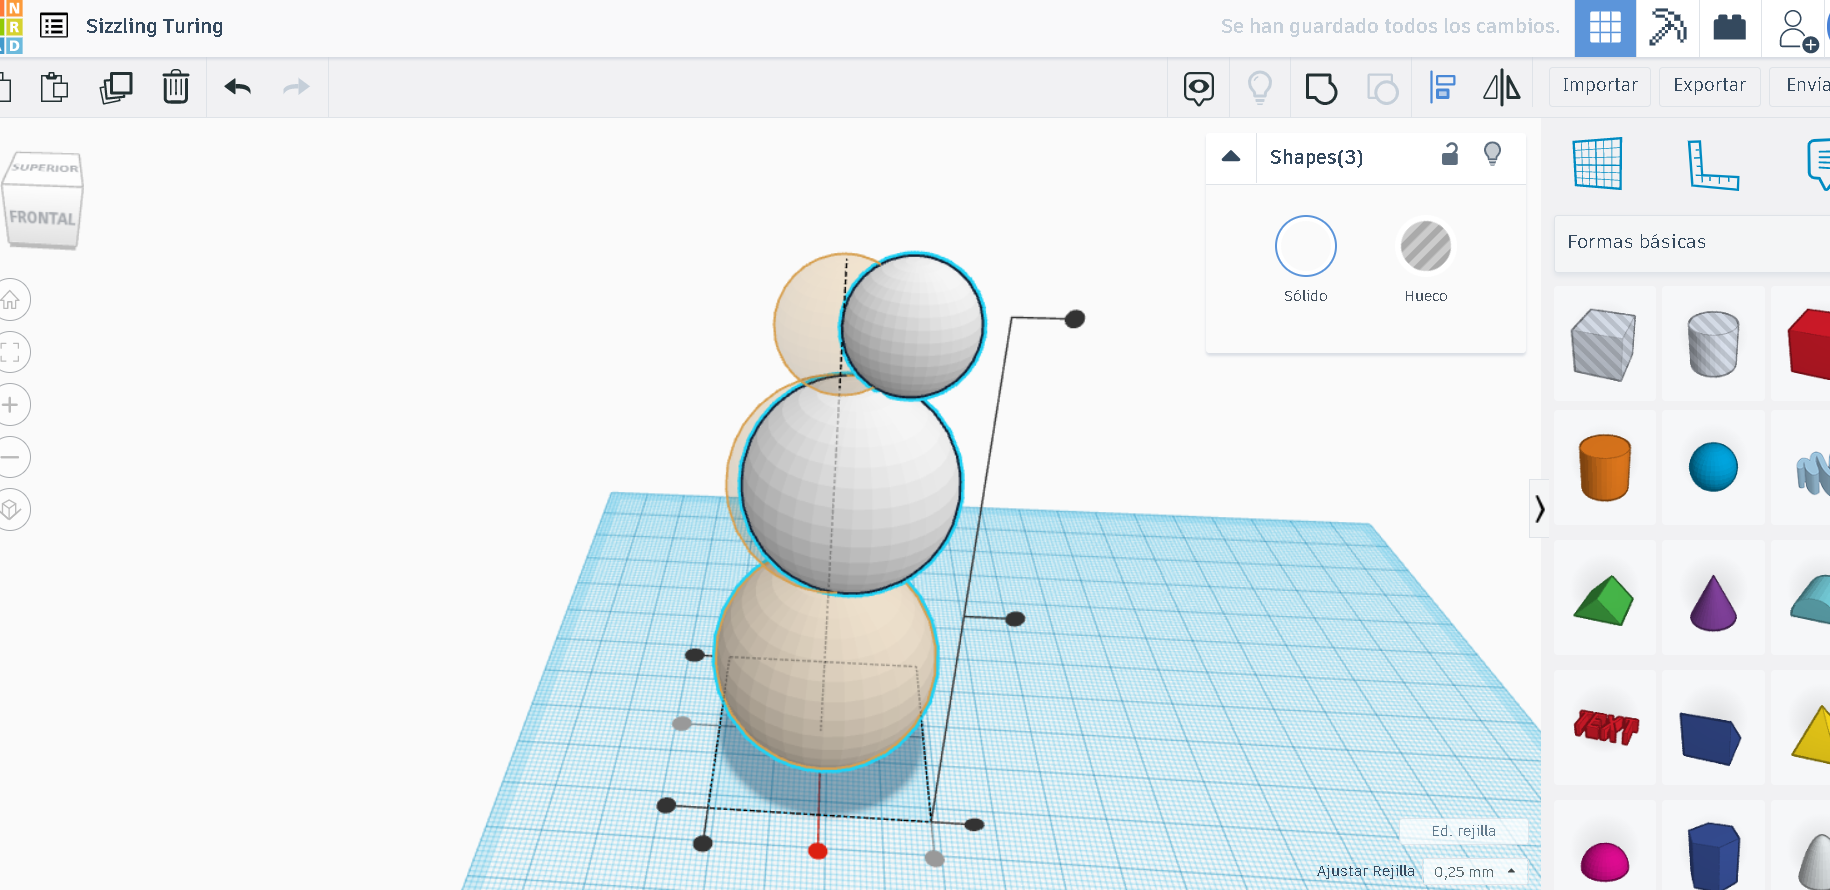Open the Ajustar Rejilla 0,25 mm dropdown
This screenshot has width=1830, height=890.
pos(1475,872)
